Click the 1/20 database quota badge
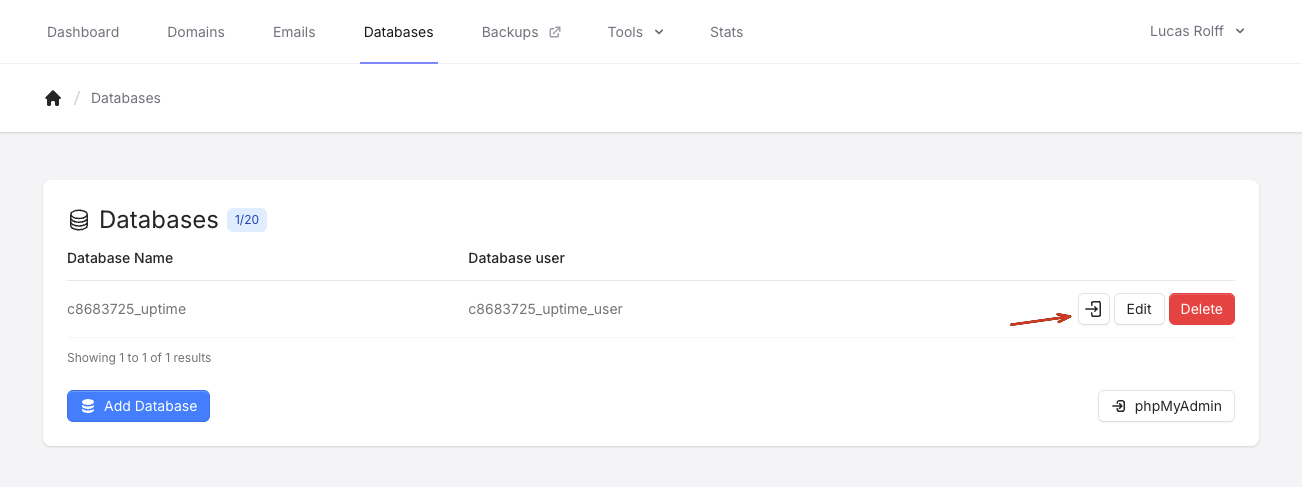 tap(247, 220)
